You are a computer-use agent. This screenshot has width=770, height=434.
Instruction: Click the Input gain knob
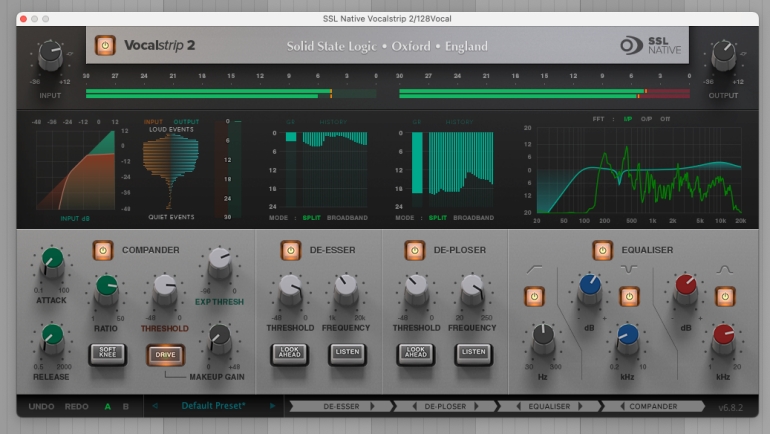pos(51,54)
